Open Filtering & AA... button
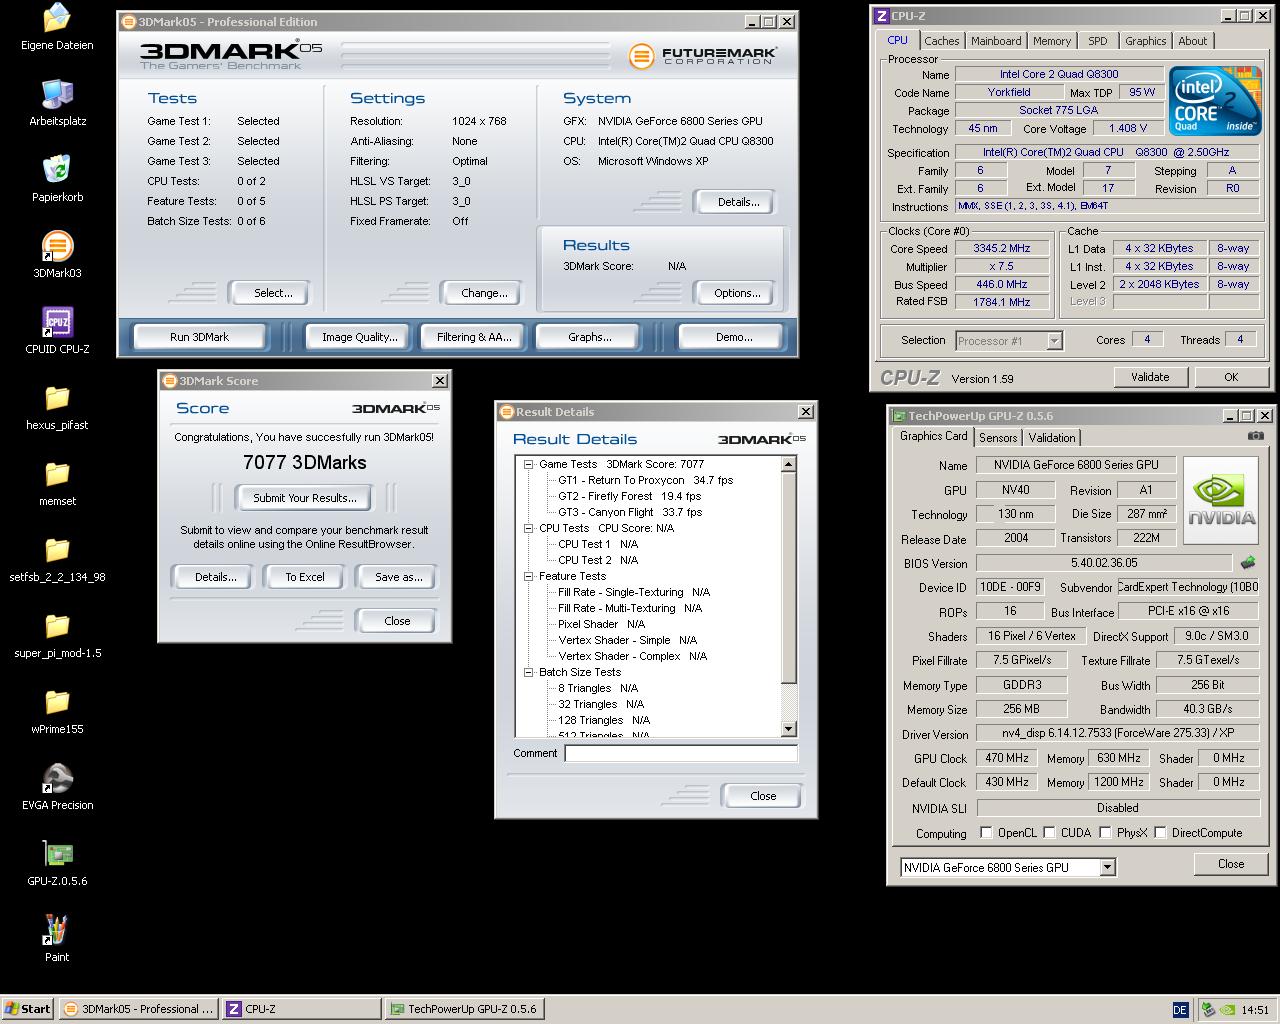This screenshot has width=1280, height=1024. (474, 337)
